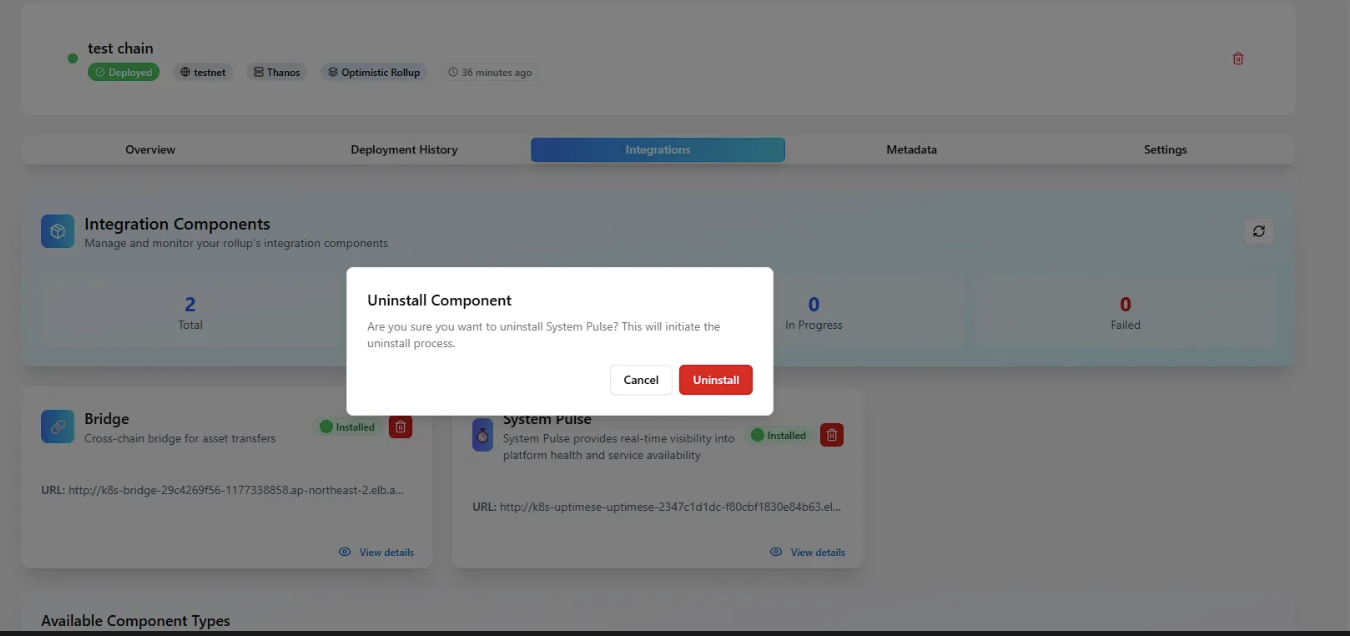Click the refresh icon in Integration Components
Viewport: 1350px width, 636px height.
[x=1258, y=231]
